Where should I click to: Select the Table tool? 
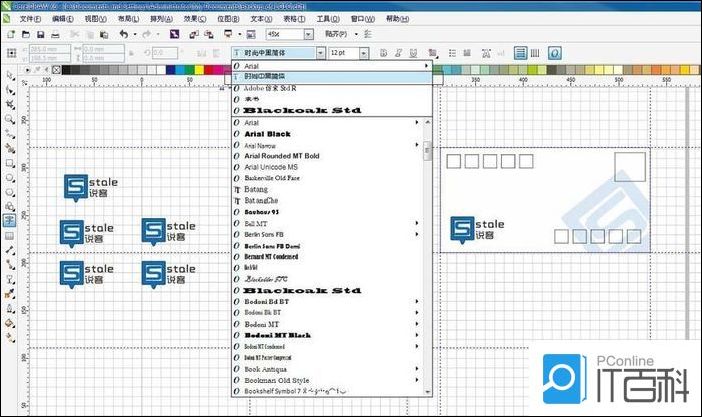(10, 236)
